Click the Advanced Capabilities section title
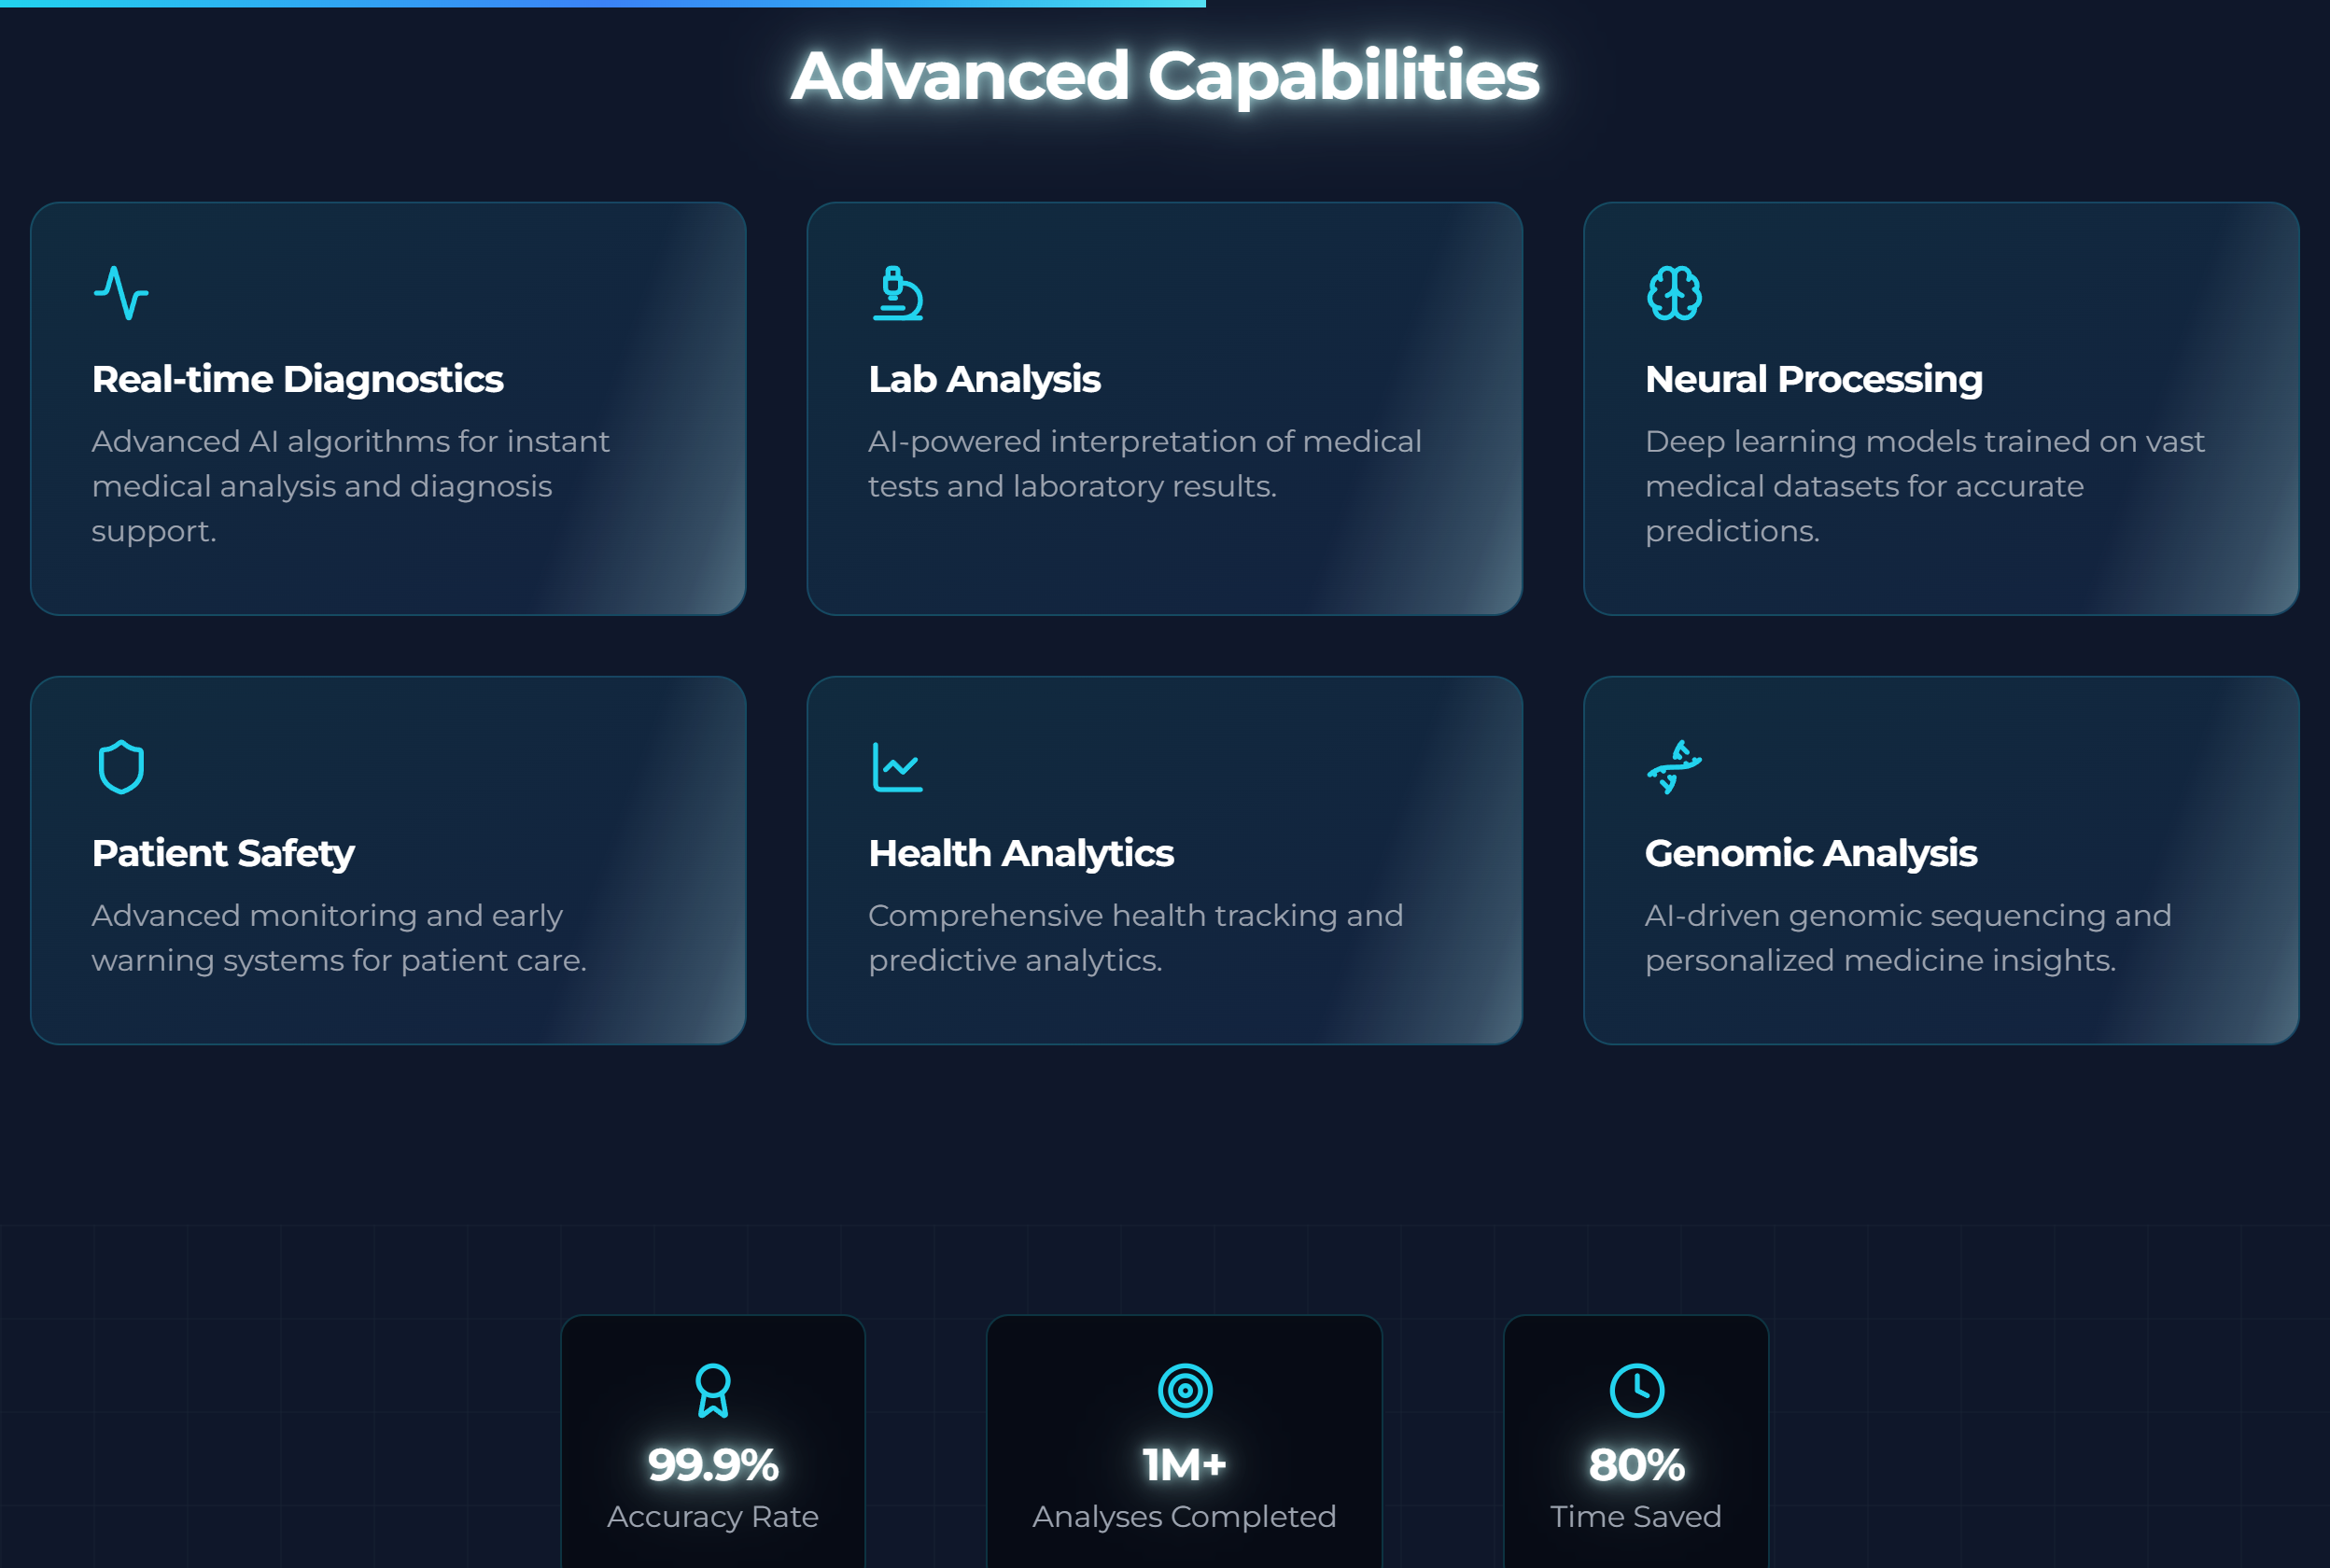The height and width of the screenshot is (1568, 2330). 1164,76
